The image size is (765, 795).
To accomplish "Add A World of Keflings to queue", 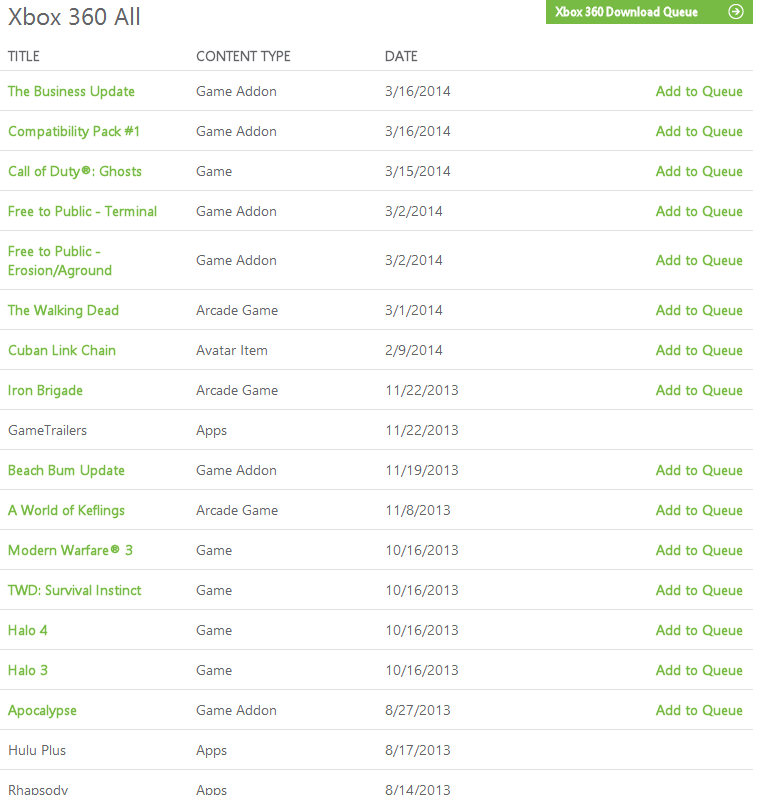I will pos(699,510).
